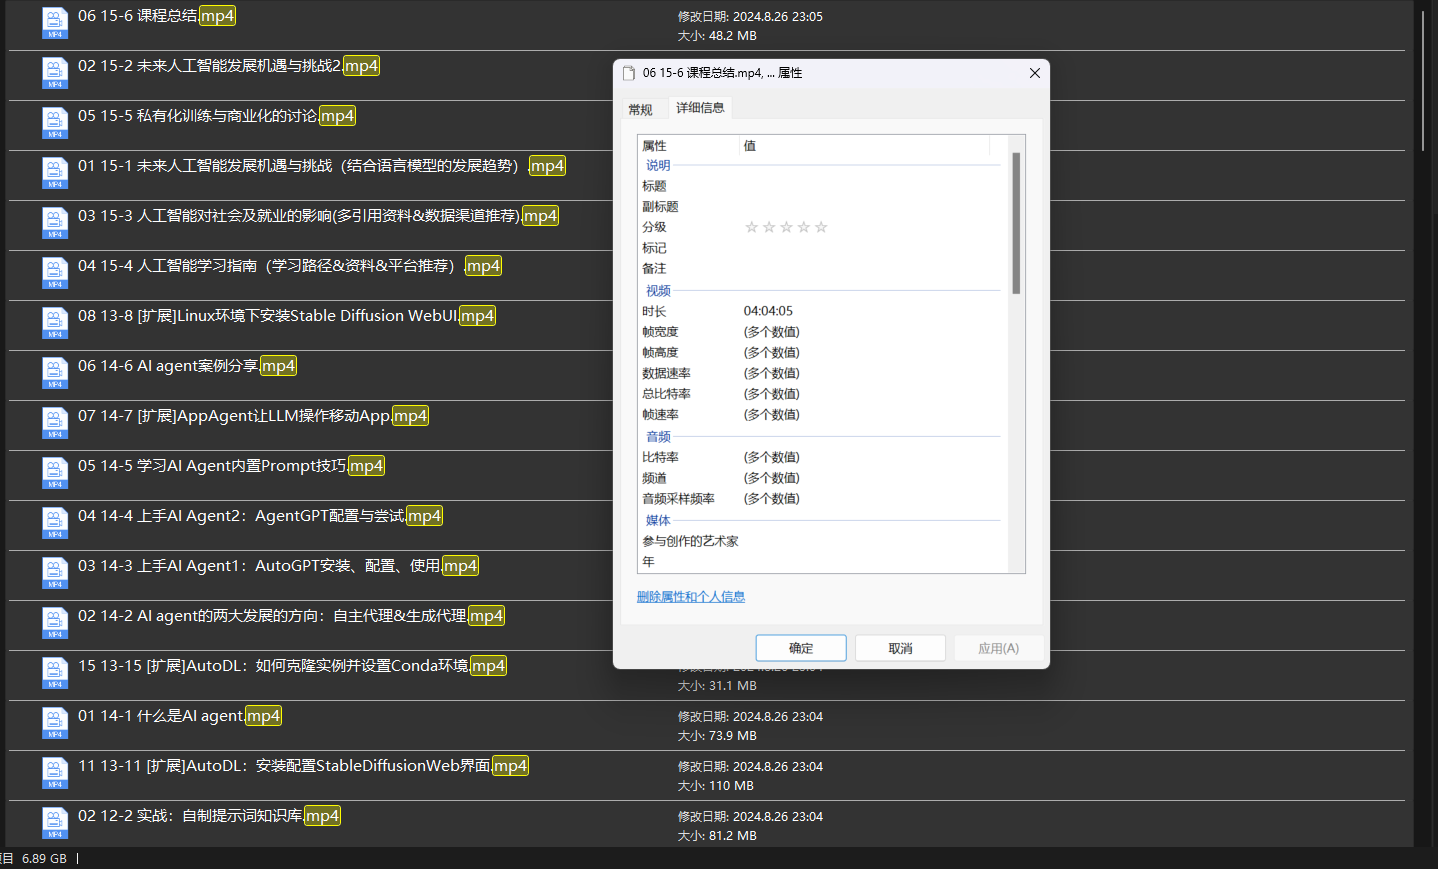Click the MP4 icon for 04 15-4 人工智能学习指南
Screen dimensions: 1438x869
[55, 274]
